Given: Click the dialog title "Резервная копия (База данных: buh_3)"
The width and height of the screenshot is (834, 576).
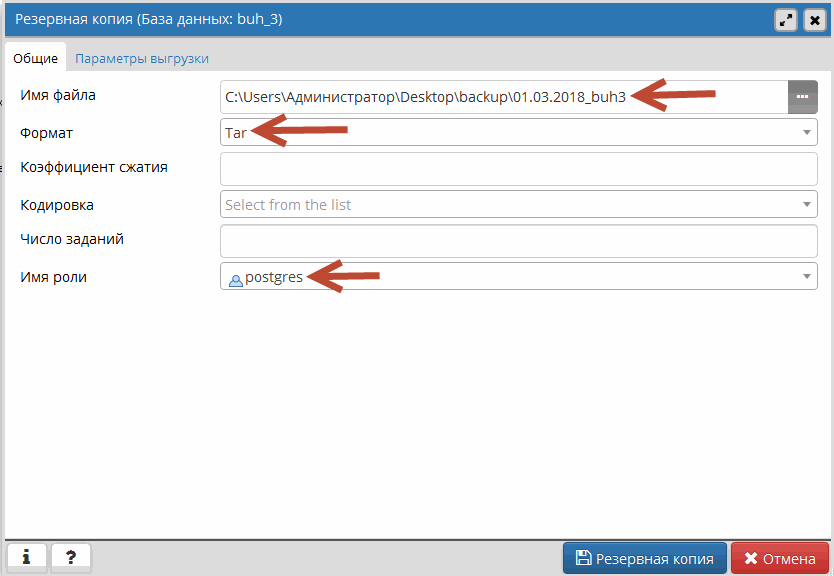Looking at the screenshot, I should [x=148, y=19].
